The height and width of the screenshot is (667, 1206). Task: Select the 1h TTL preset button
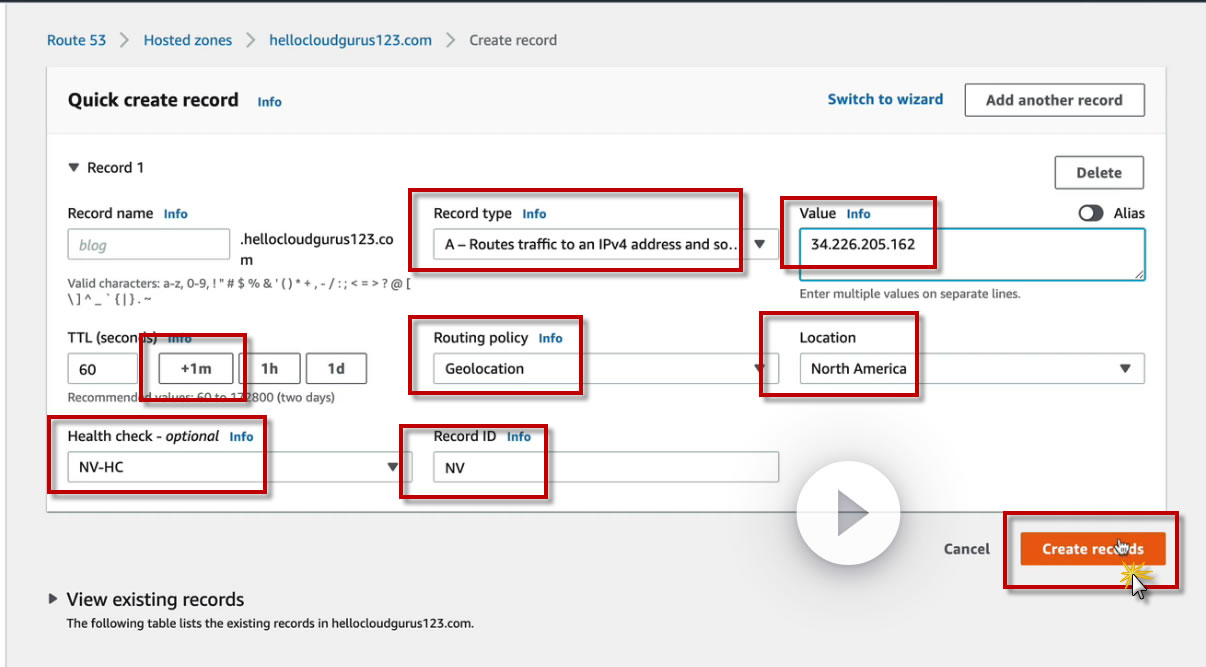(270, 369)
